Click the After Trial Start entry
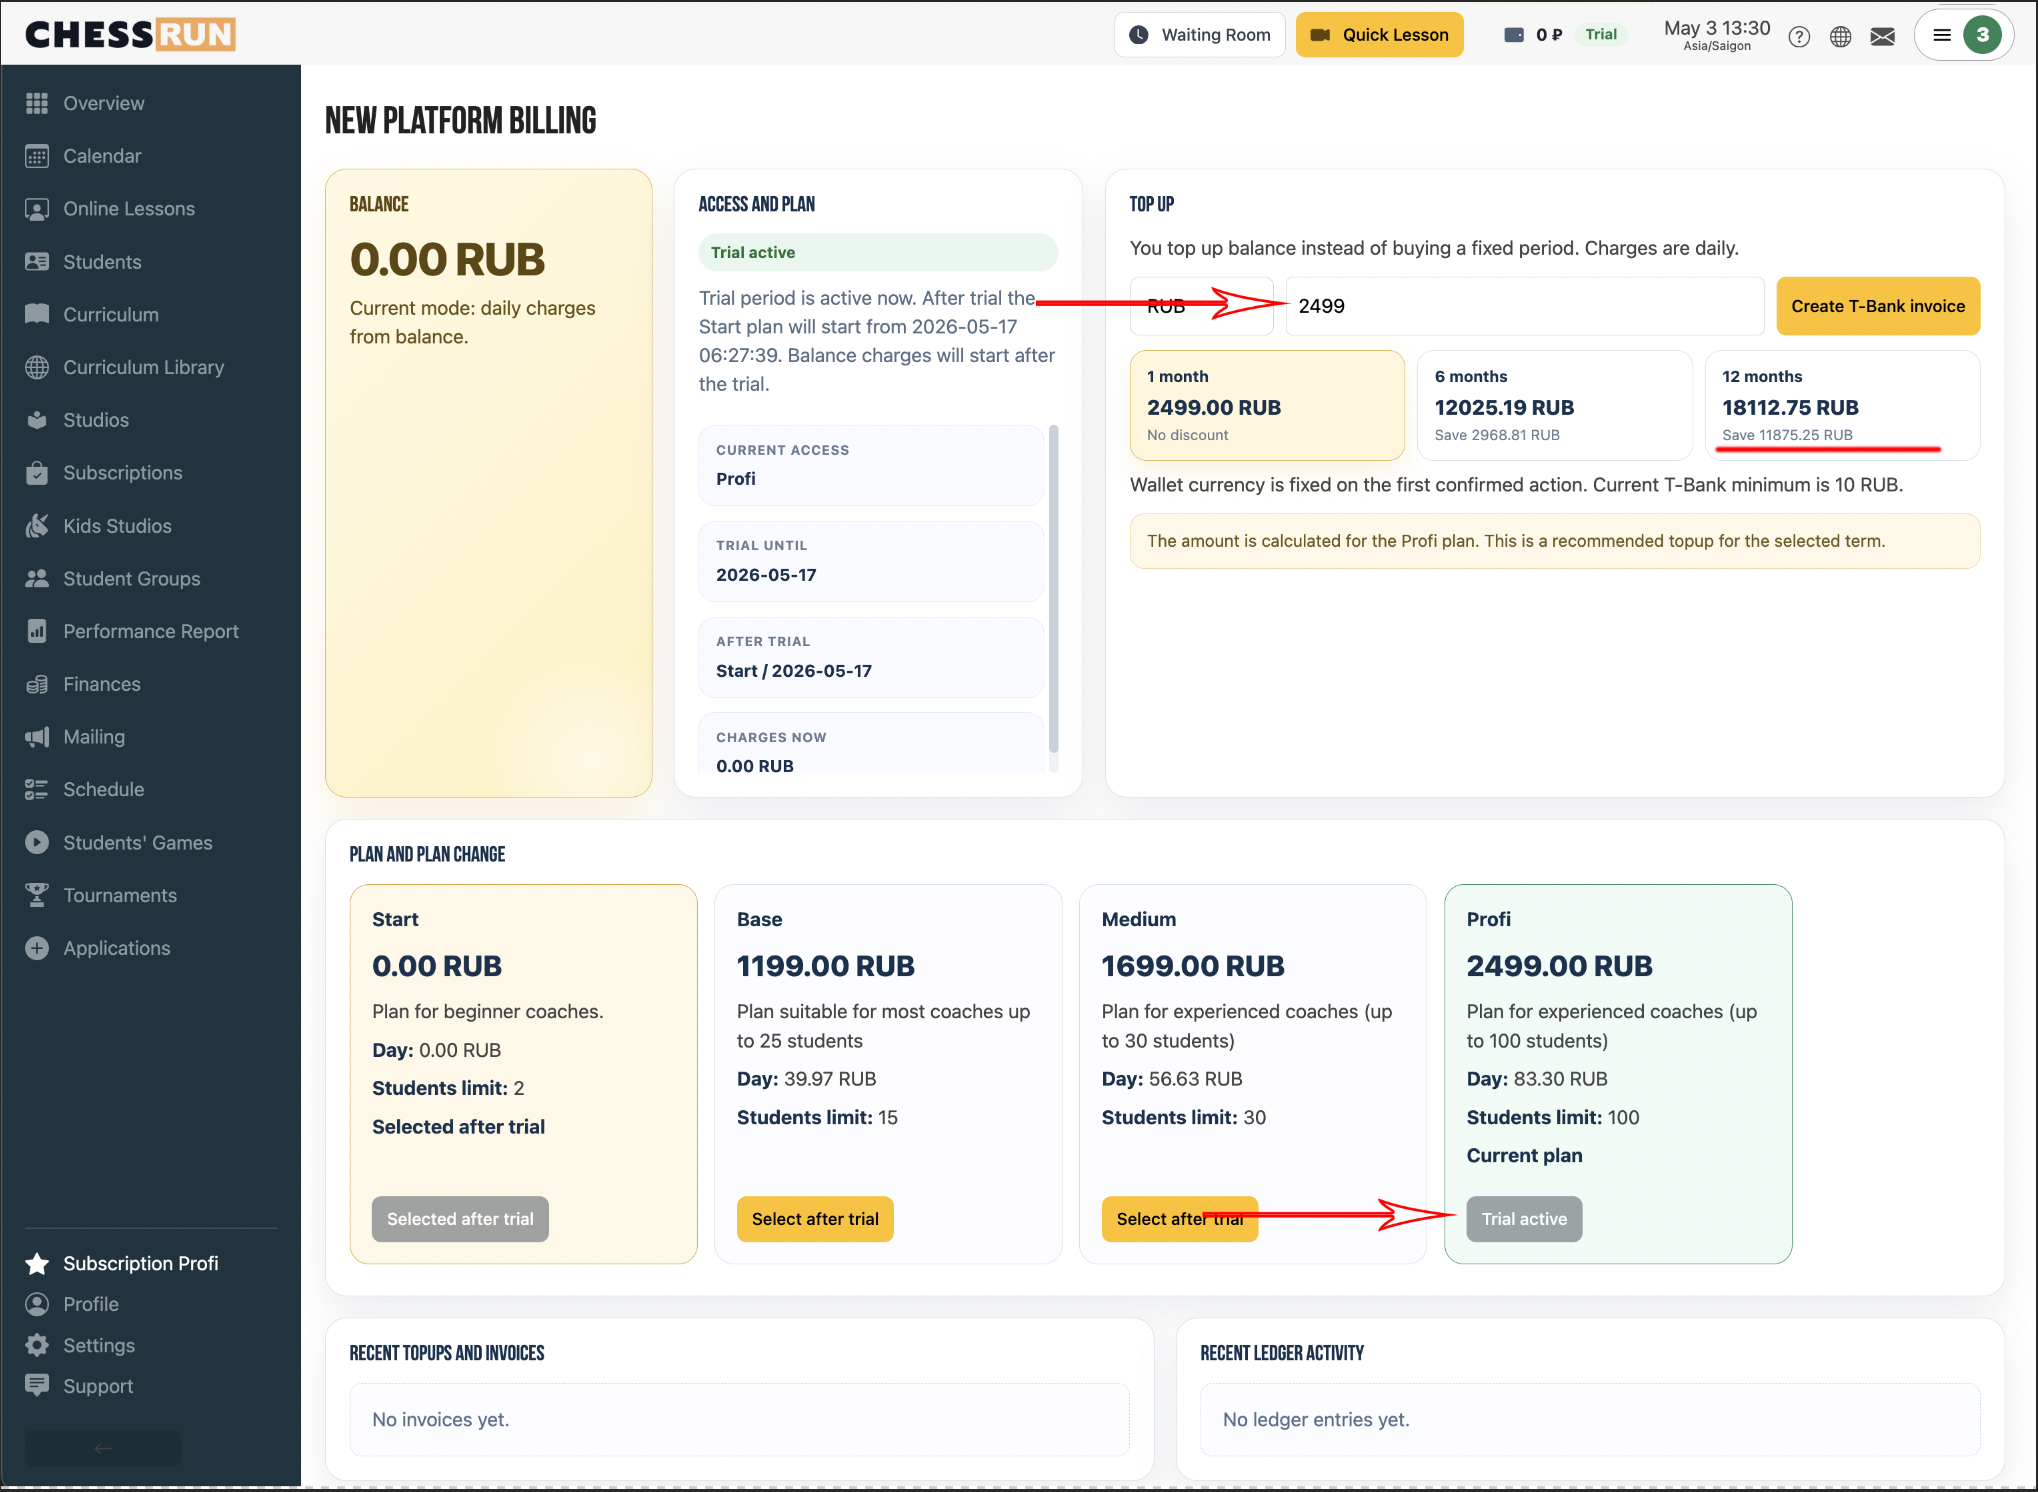 coord(871,657)
